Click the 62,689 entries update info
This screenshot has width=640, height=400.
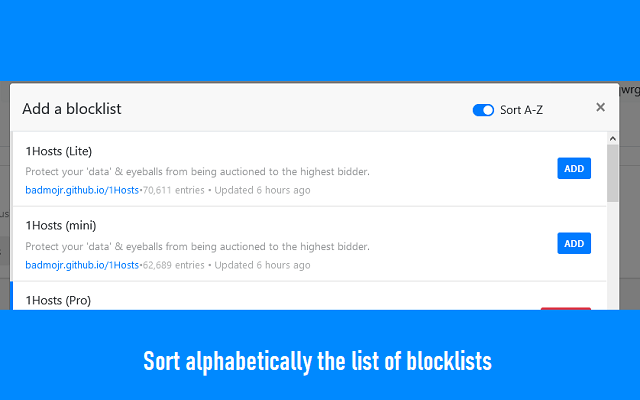226,265
